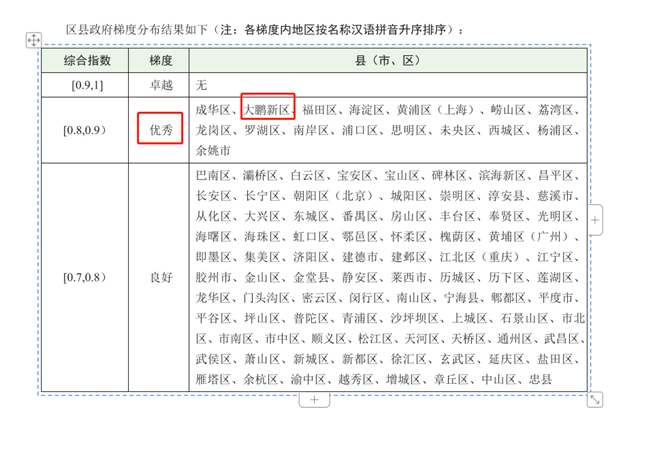Click the table resize handle icon

tap(595, 400)
